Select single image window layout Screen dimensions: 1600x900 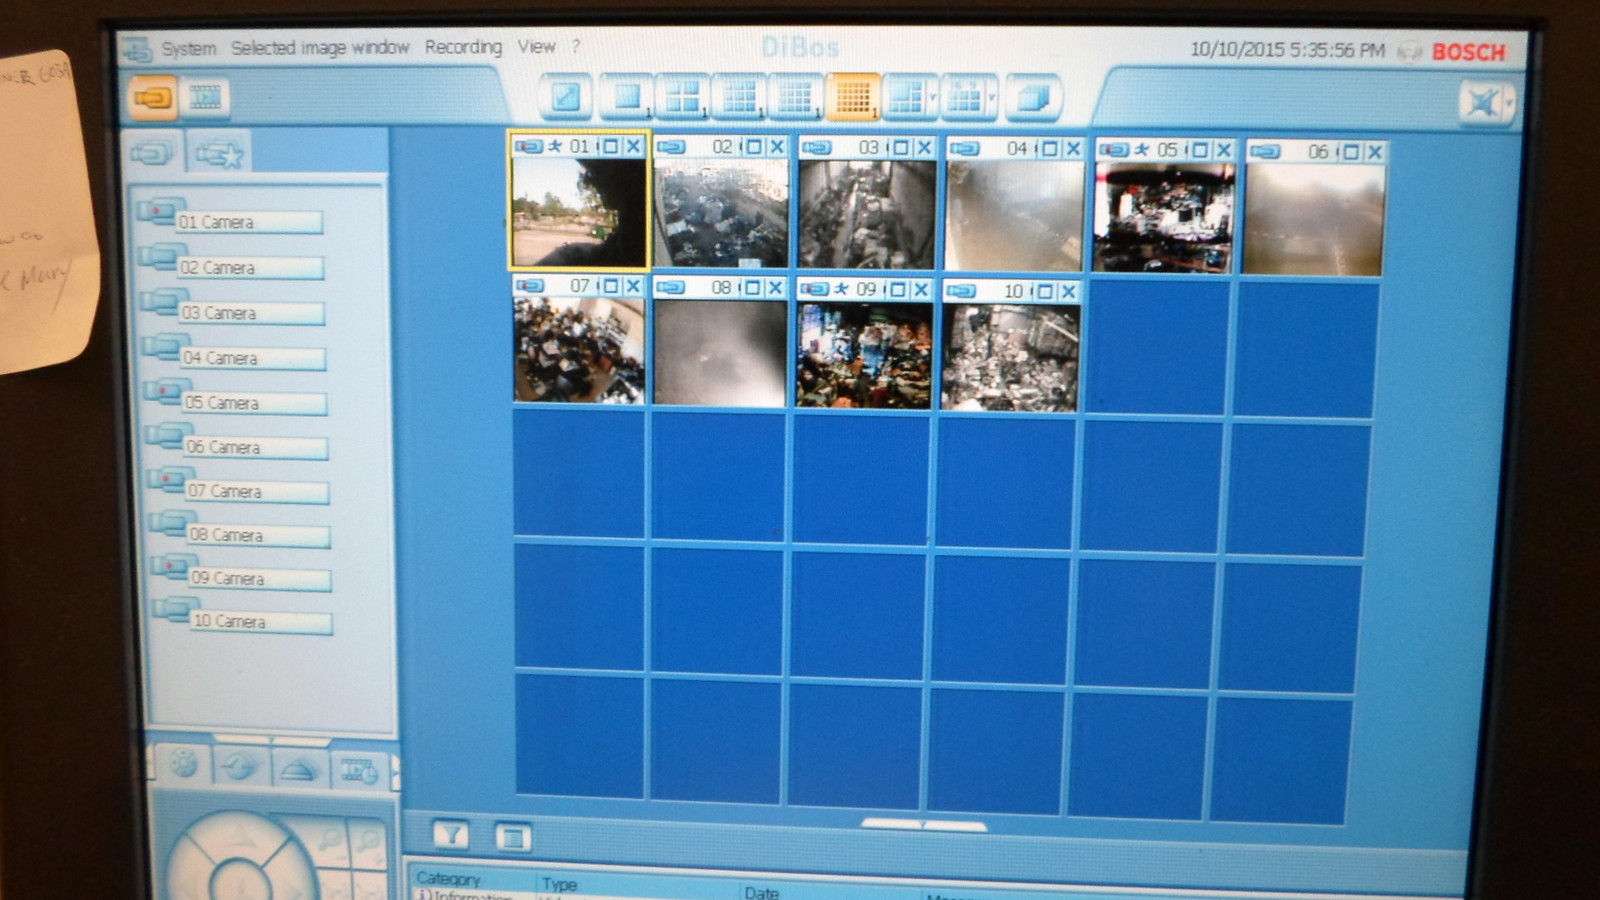coord(626,97)
